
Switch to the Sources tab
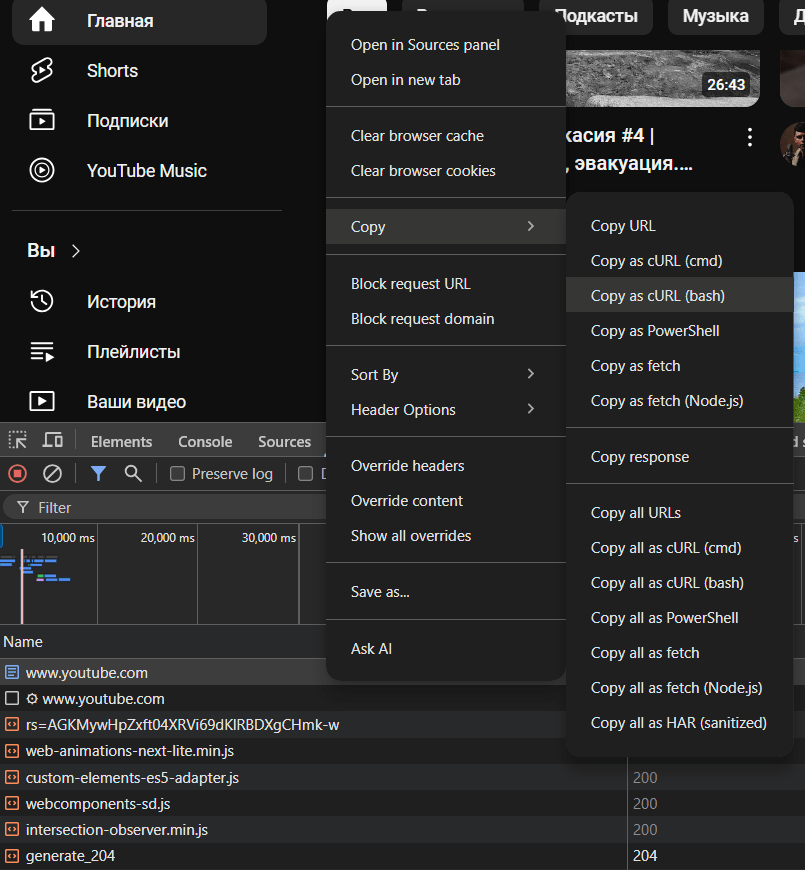pyautogui.click(x=285, y=442)
